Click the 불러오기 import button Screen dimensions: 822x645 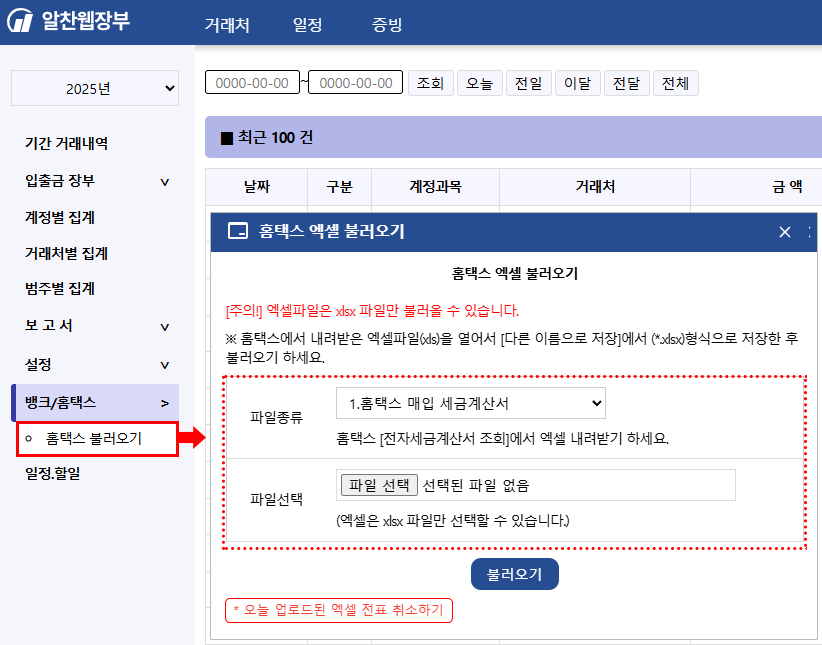(x=515, y=574)
